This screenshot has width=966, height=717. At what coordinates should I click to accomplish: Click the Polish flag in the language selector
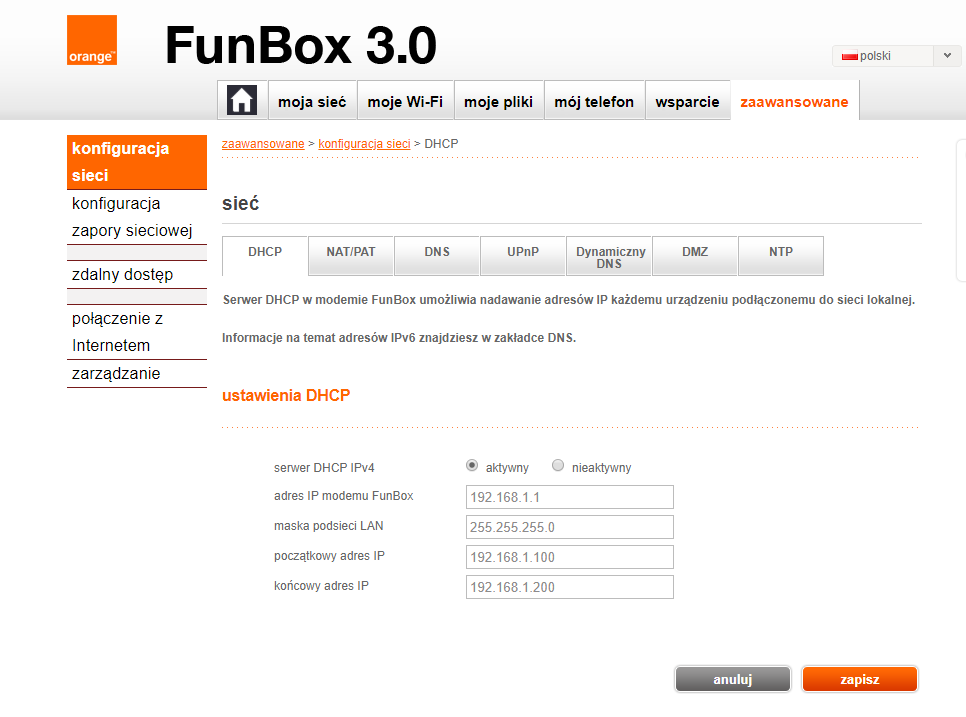coord(850,56)
